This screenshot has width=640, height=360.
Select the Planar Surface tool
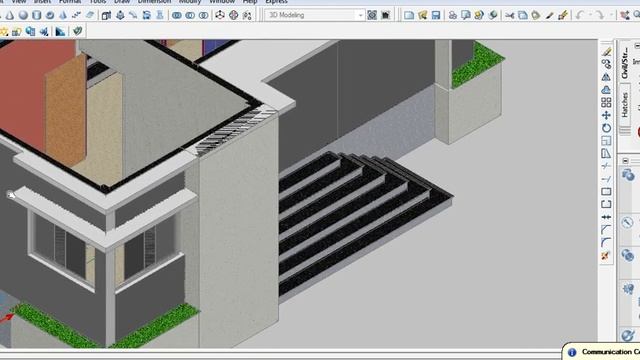(90, 16)
